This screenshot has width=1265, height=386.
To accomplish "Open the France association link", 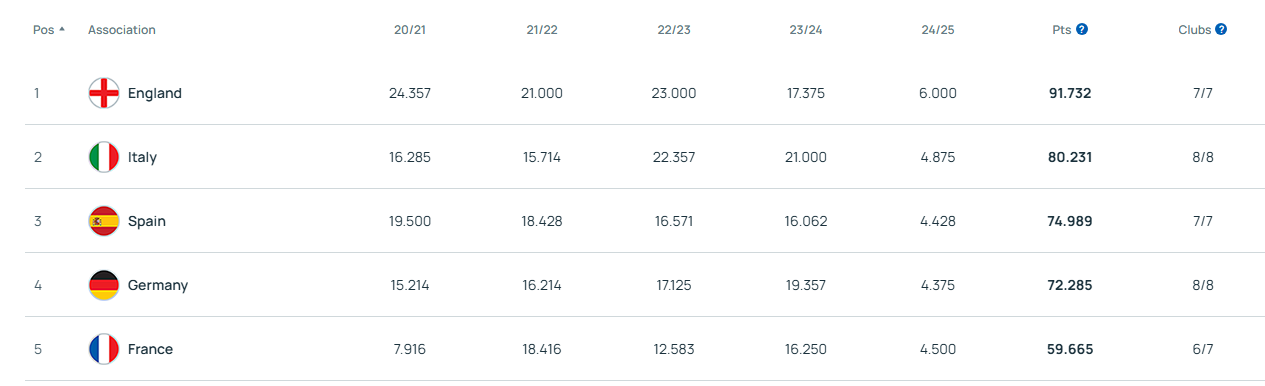I will [x=150, y=349].
